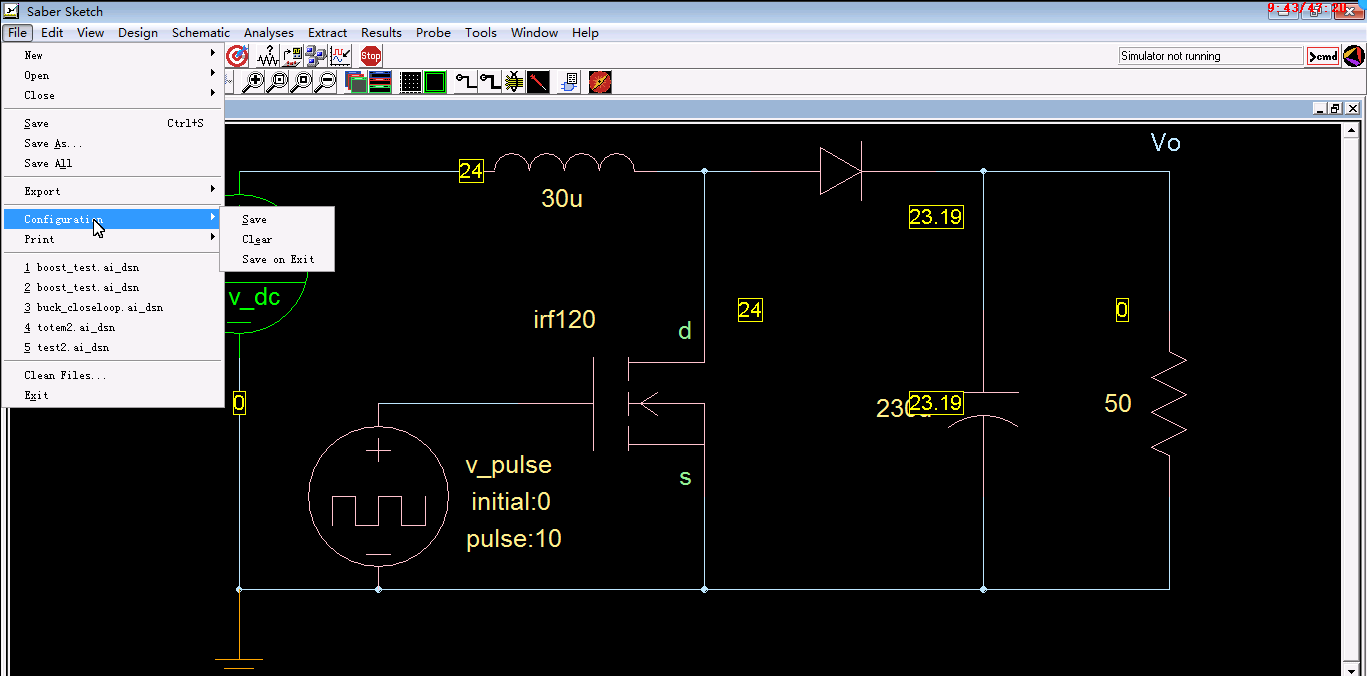
Task: Click the zoom out magnifier icon
Action: click(x=326, y=82)
